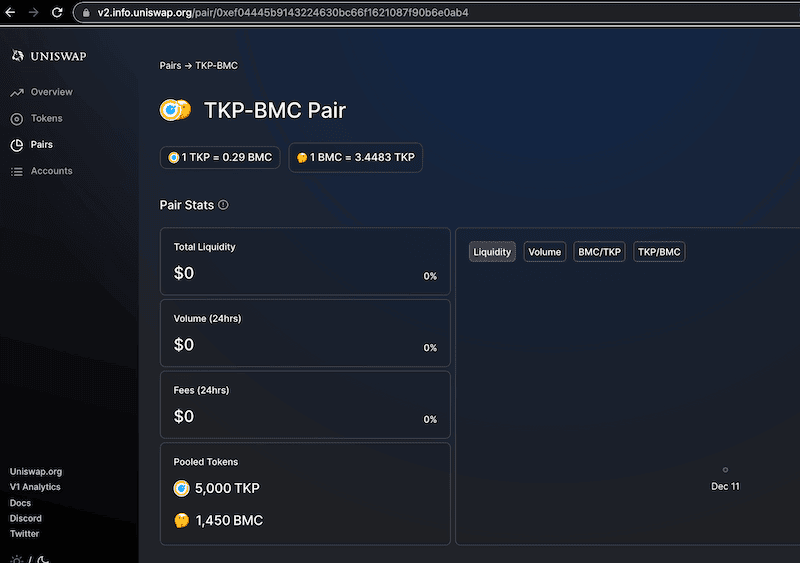Open the Docs link
Screen dimensions: 800x563
tap(20, 503)
